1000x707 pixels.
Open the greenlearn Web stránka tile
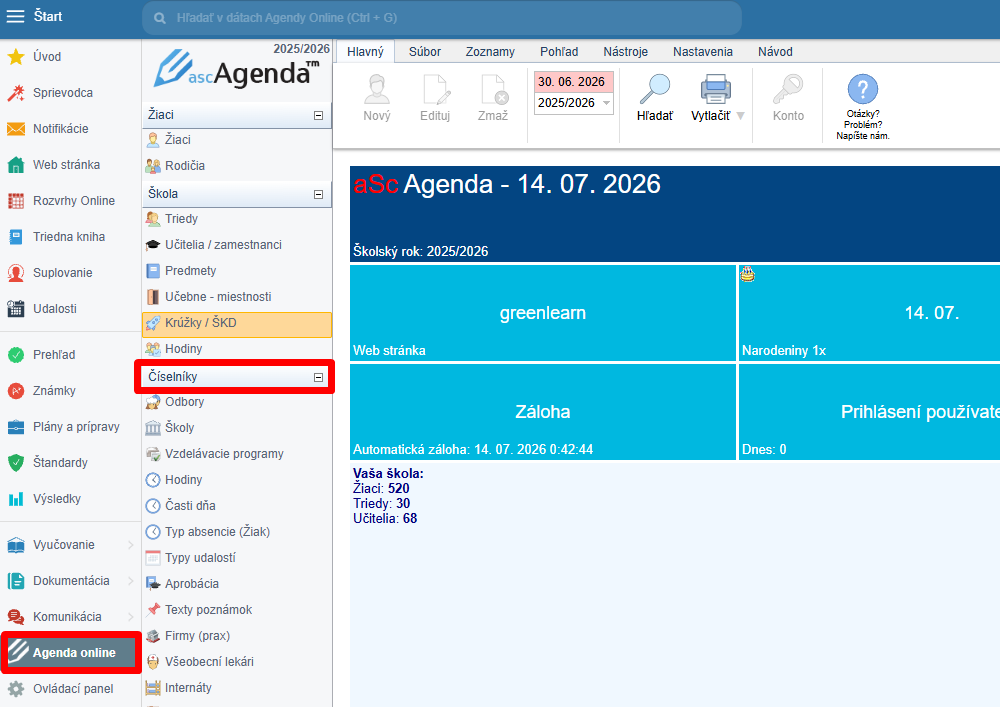[x=543, y=313]
